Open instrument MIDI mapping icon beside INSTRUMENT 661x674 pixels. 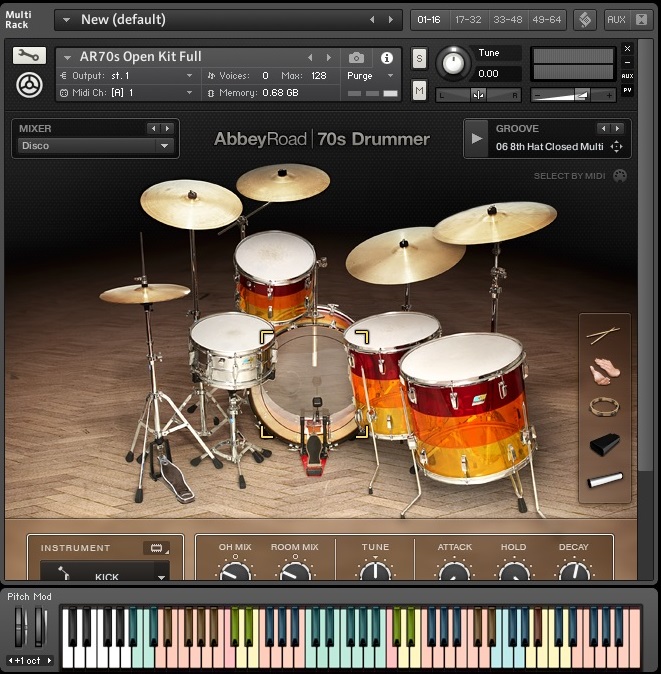tap(157, 548)
